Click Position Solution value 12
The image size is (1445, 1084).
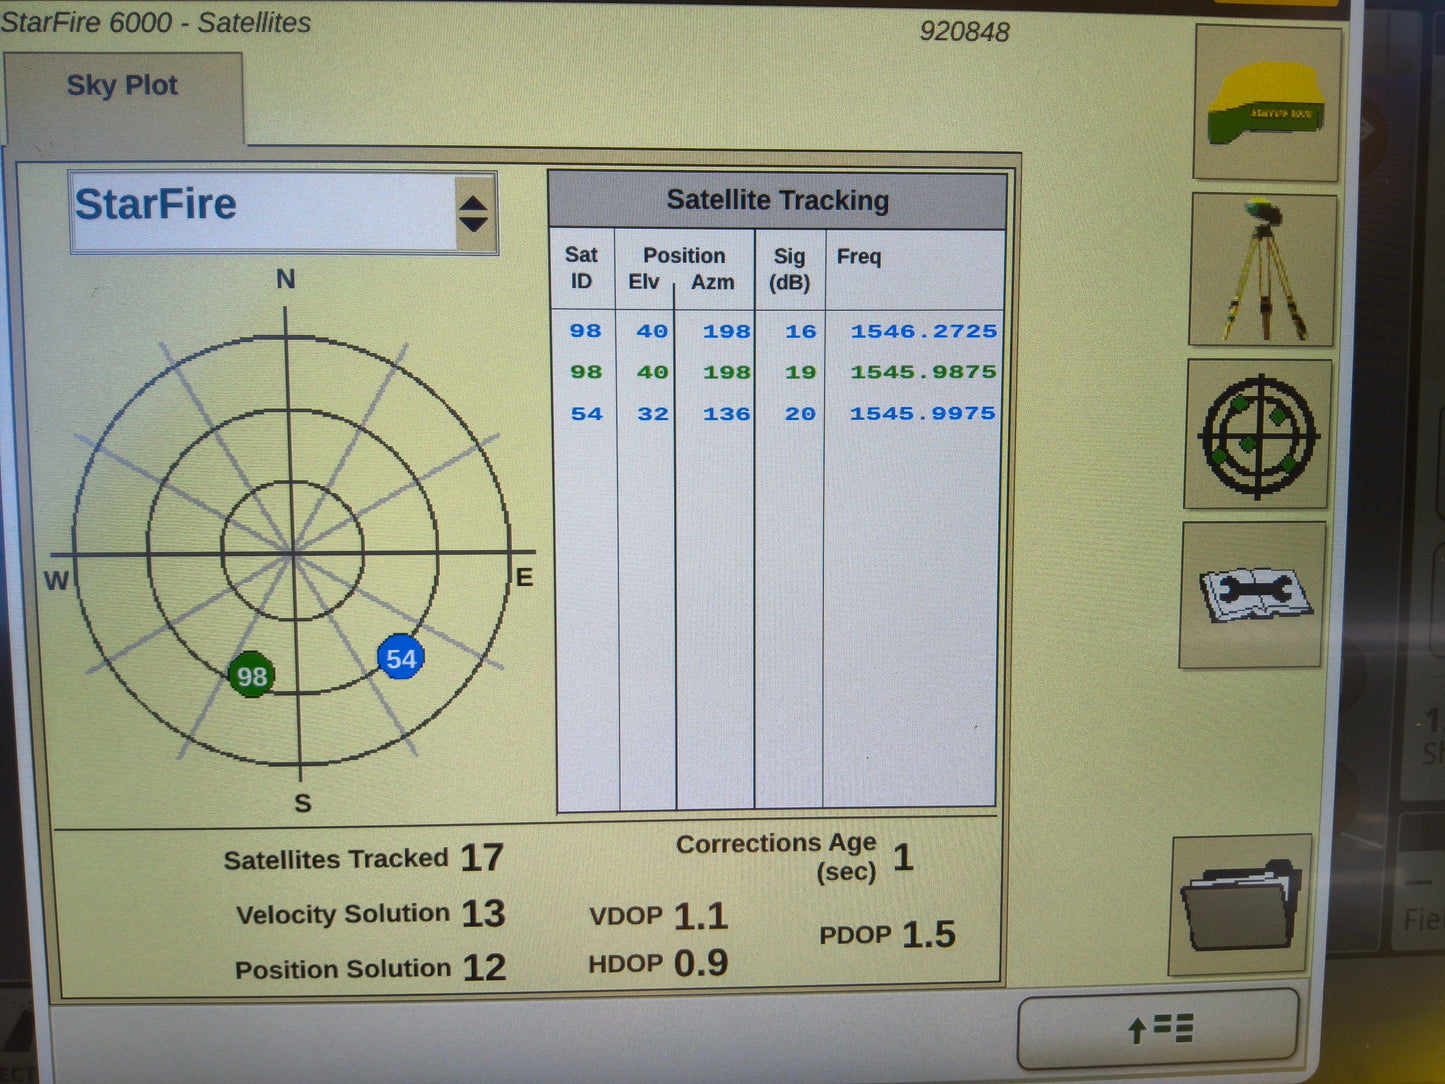coord(484,967)
